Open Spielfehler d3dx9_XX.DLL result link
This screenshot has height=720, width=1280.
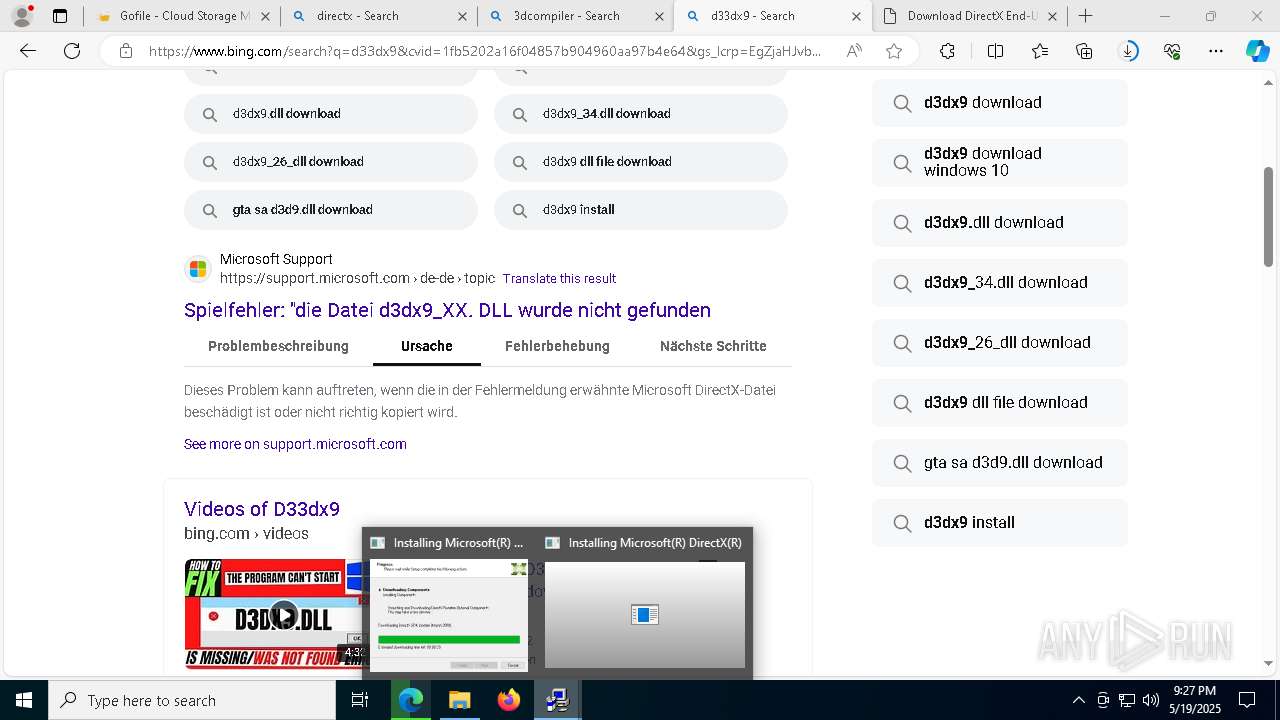[447, 310]
